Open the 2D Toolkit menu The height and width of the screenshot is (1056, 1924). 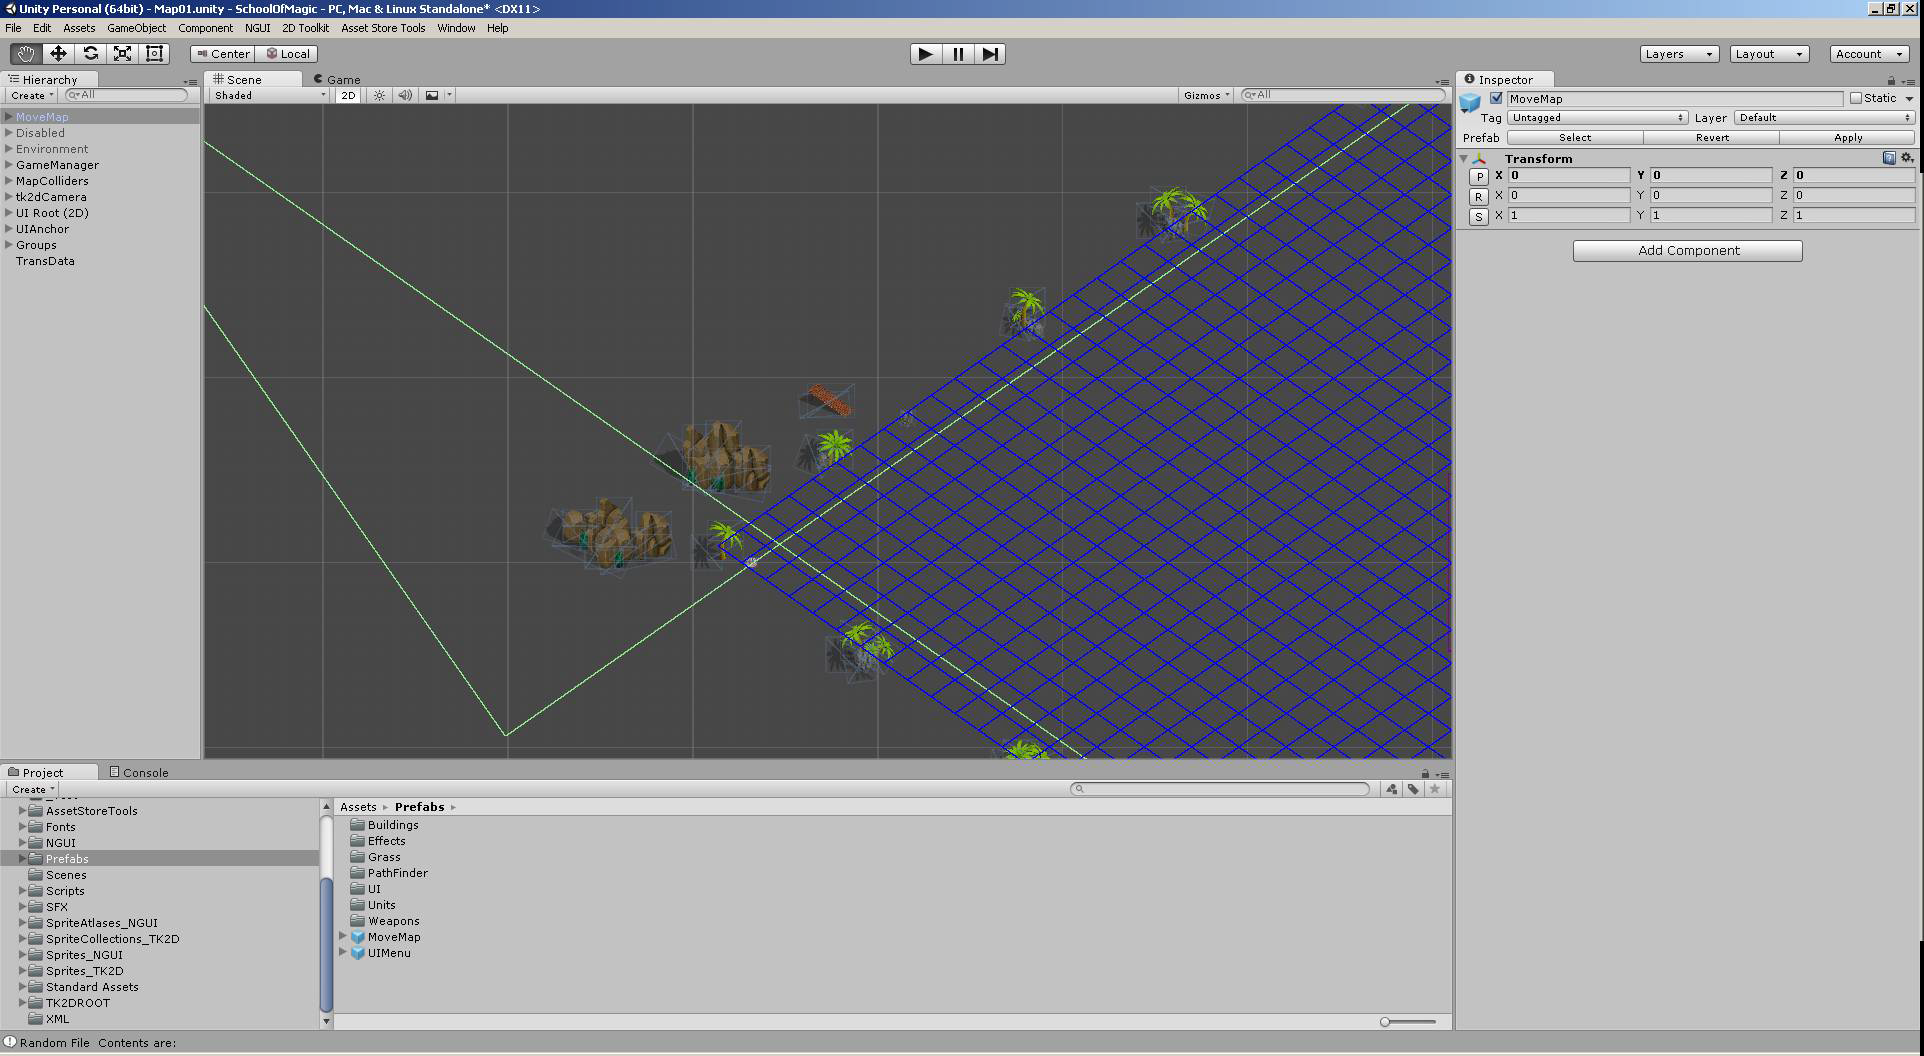(x=305, y=28)
